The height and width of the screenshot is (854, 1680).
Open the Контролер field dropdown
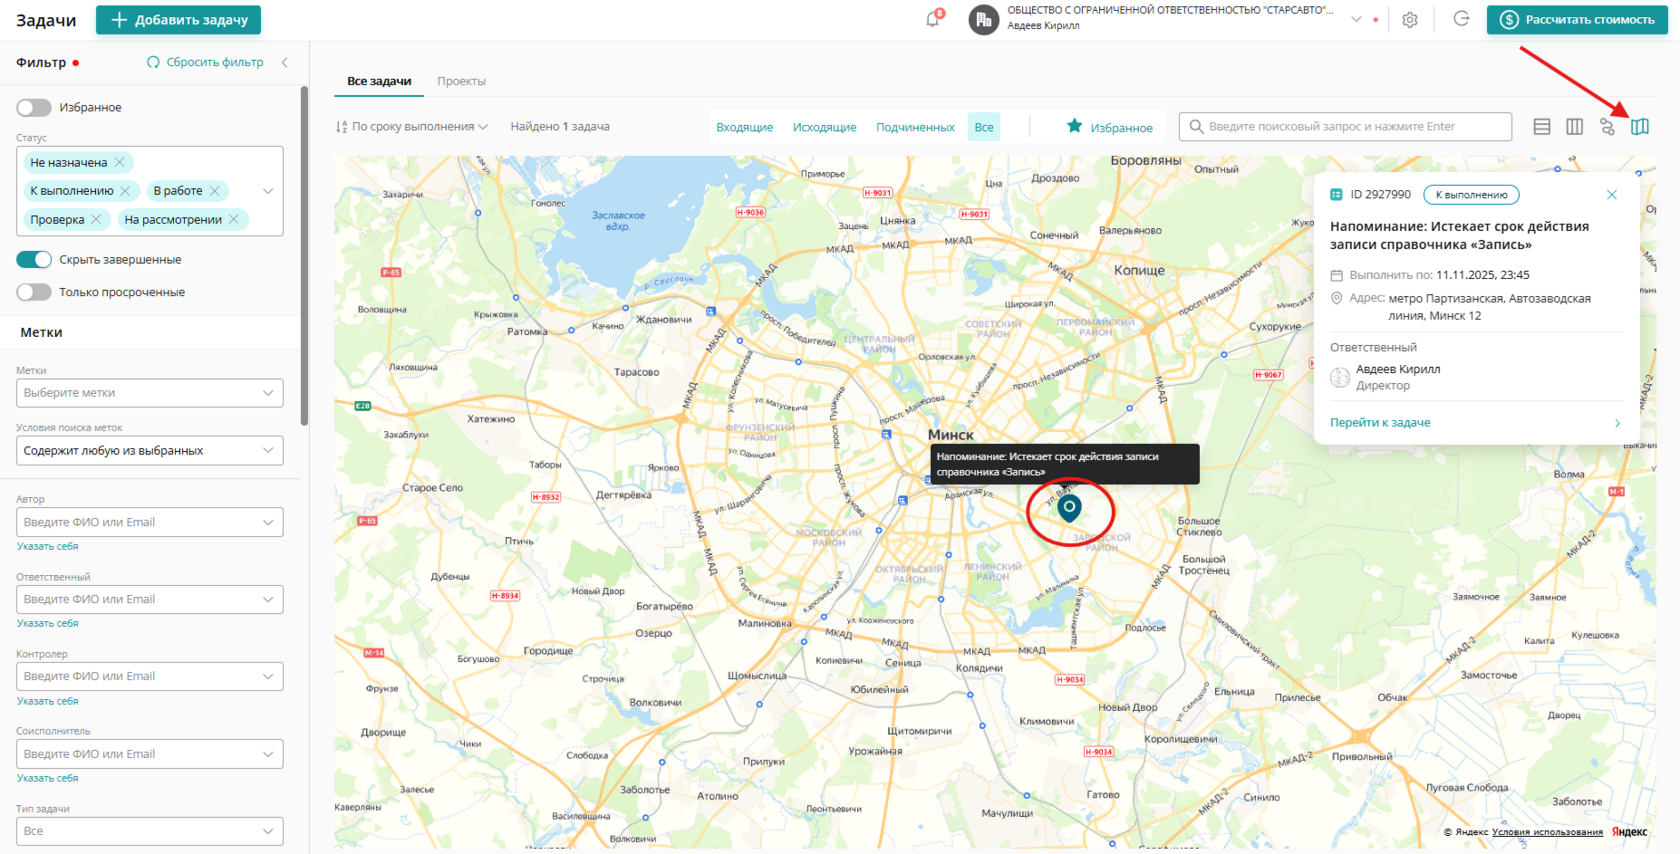click(150, 676)
